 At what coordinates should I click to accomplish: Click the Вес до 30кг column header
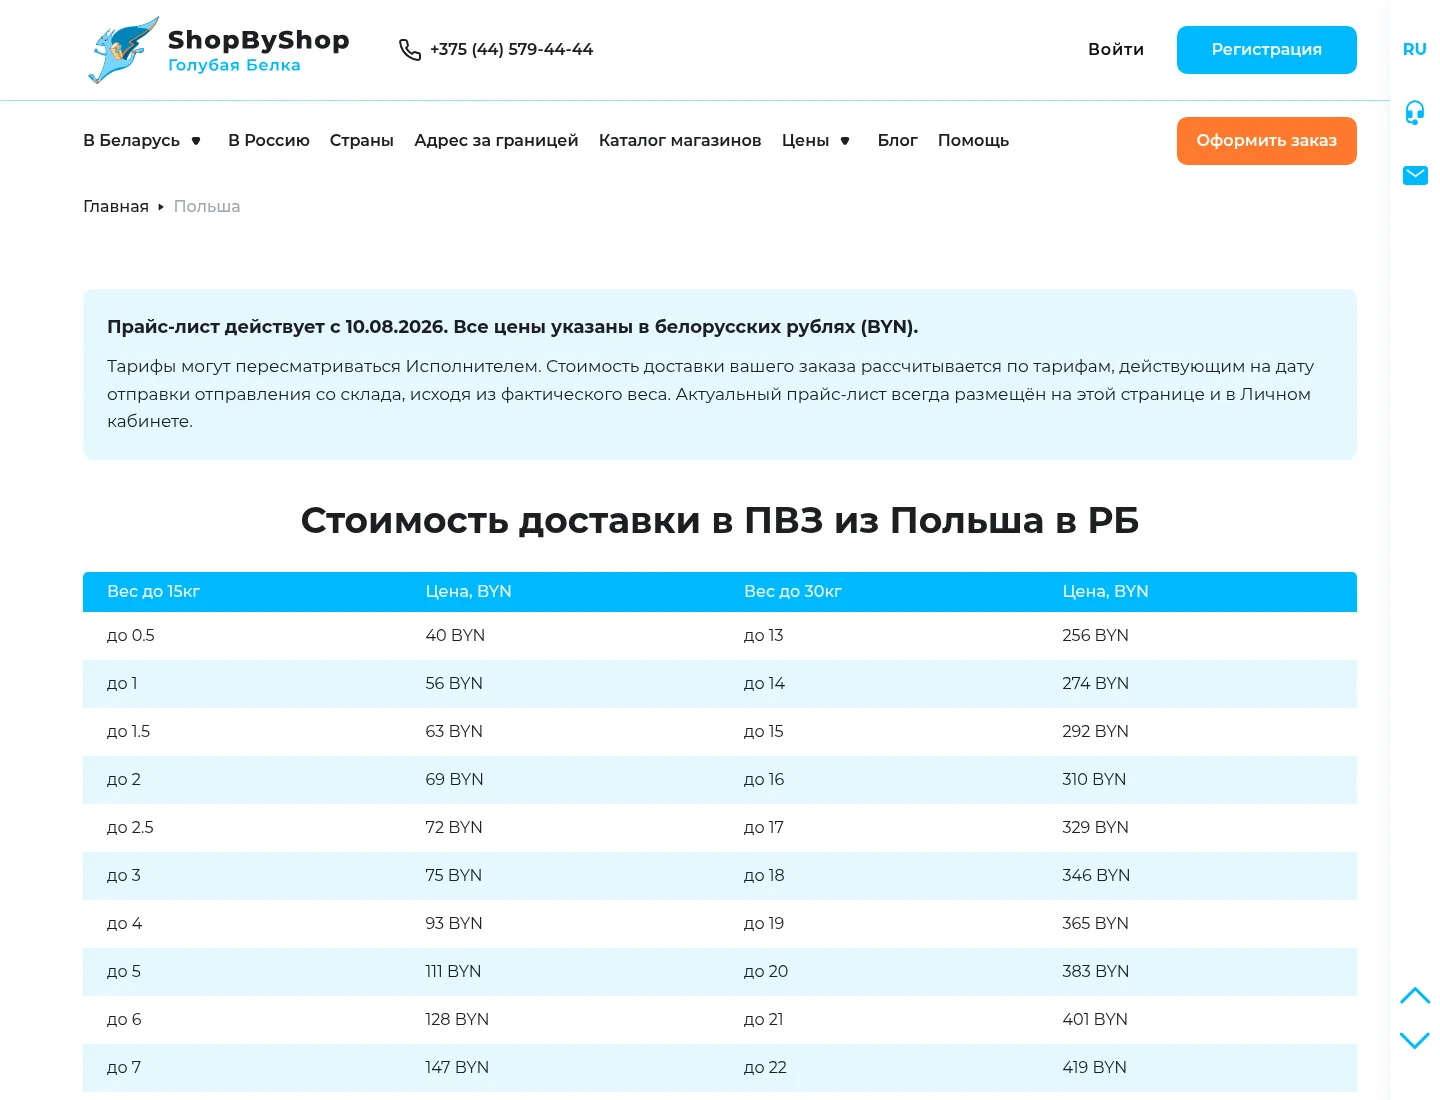point(793,592)
